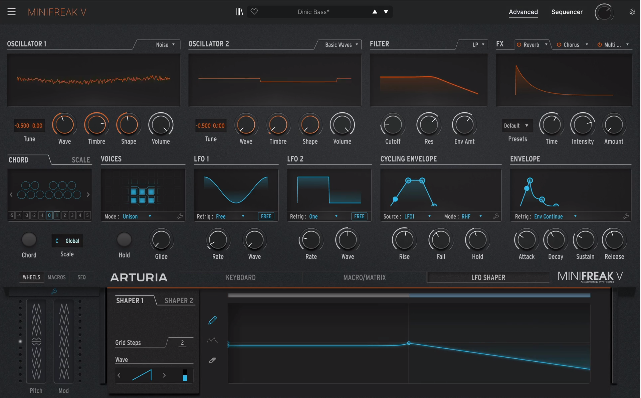Screen dimensions: 641x398
Task: Select the Shaper 2 tab
Action: 179,301
